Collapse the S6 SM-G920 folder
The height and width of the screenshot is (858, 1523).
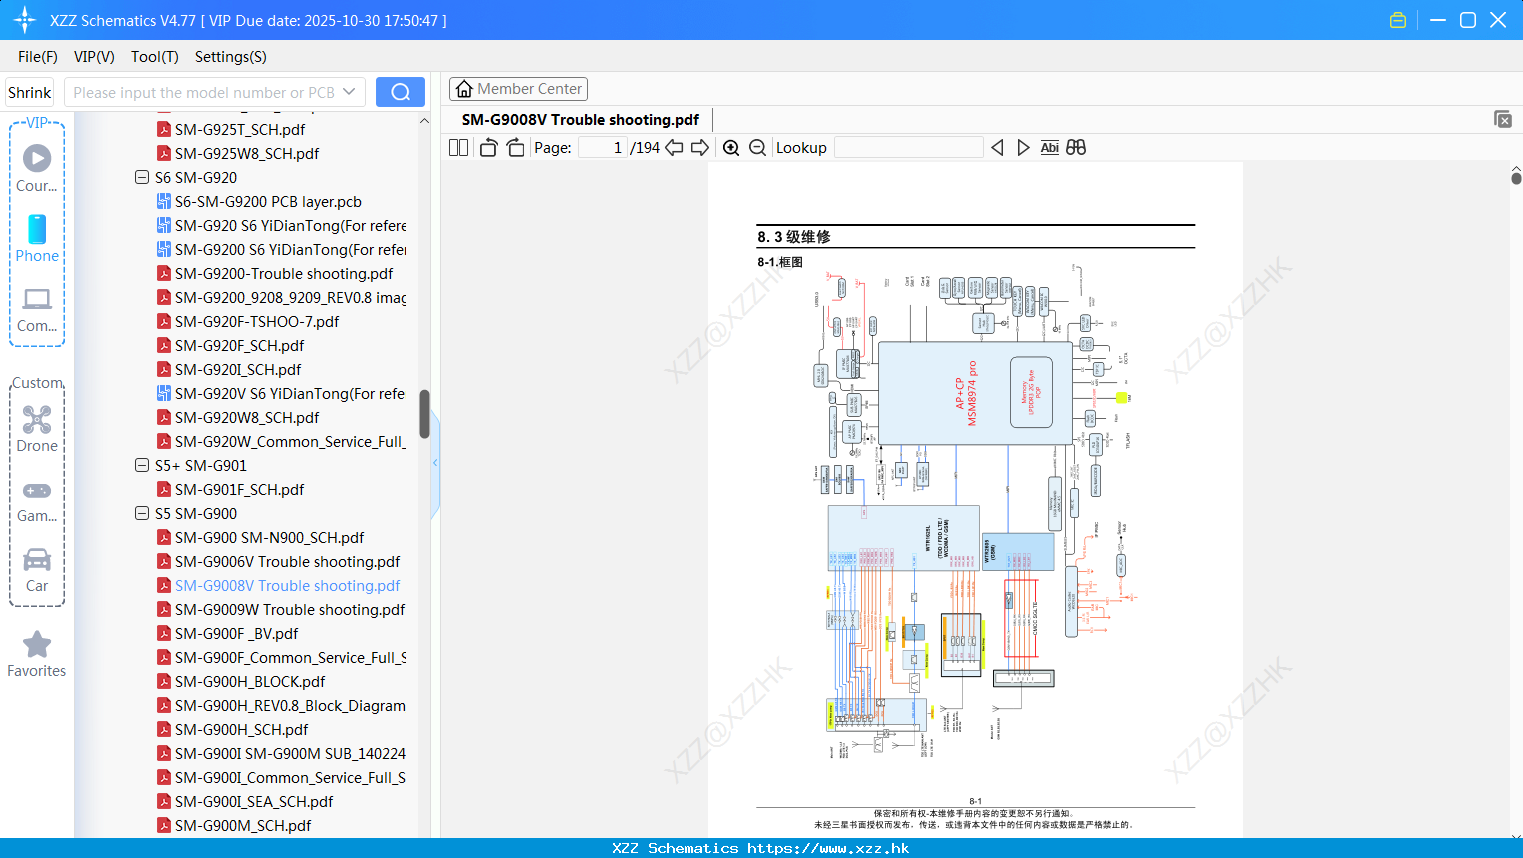pyautogui.click(x=142, y=178)
